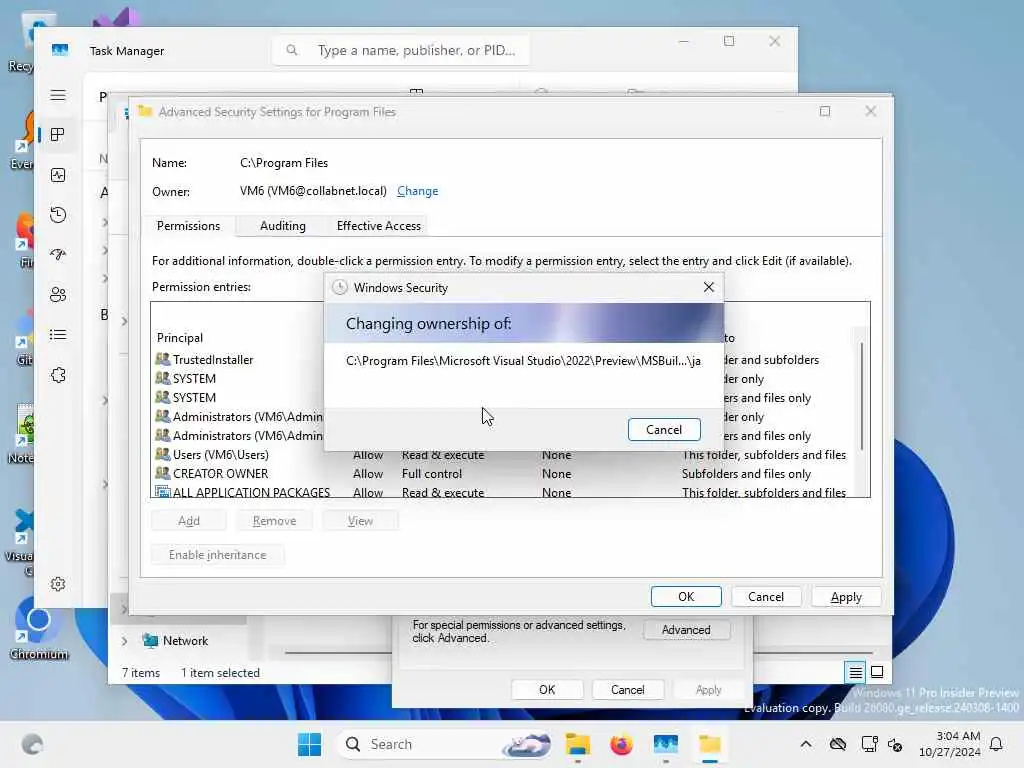Open Firefox from the taskbar
Image resolution: width=1024 pixels, height=768 pixels.
pos(621,744)
